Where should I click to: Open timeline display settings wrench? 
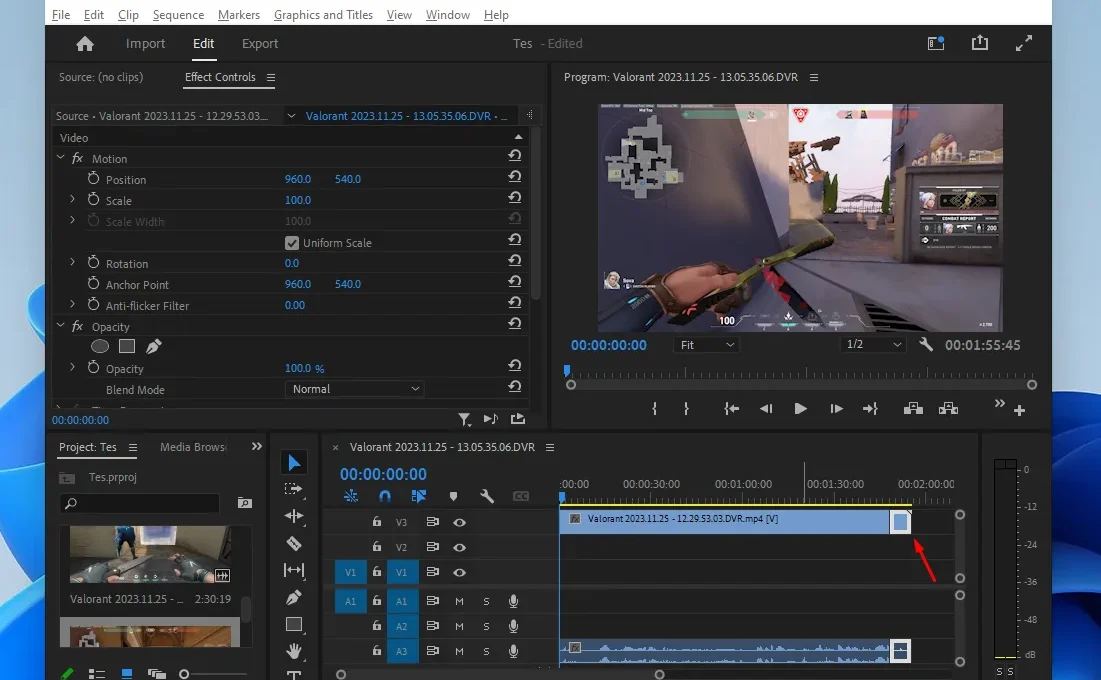click(487, 496)
